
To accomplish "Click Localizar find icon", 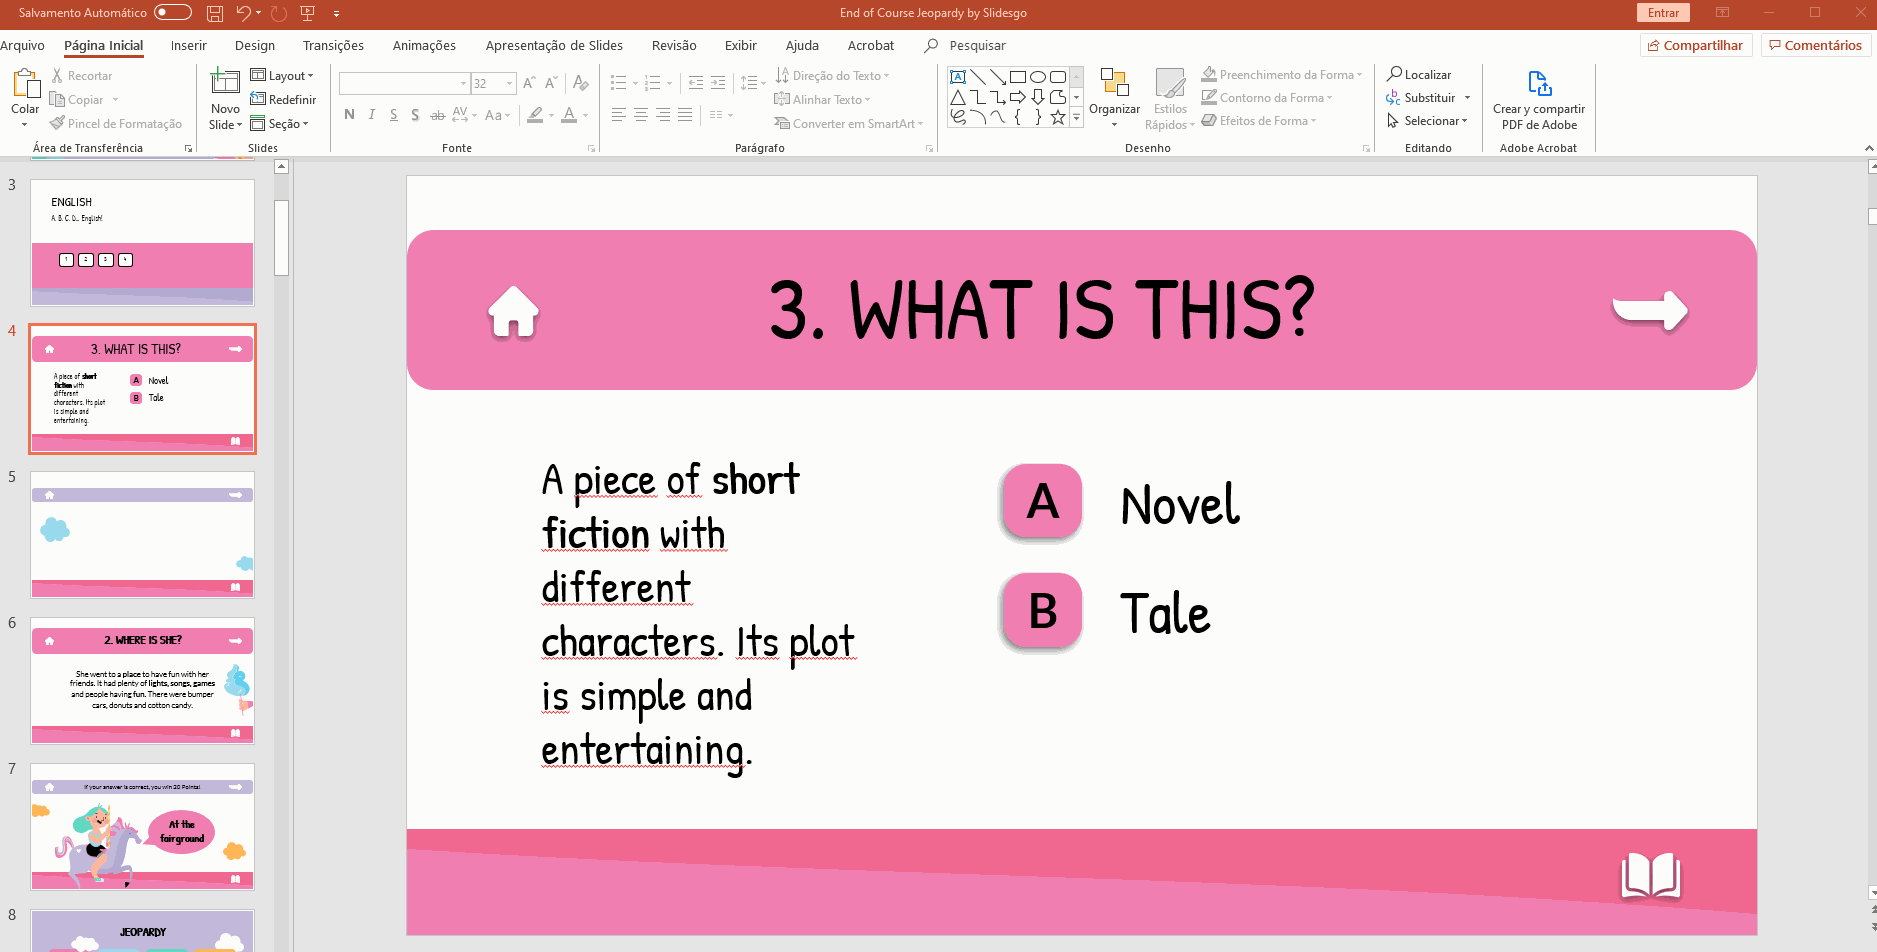I will (1394, 74).
